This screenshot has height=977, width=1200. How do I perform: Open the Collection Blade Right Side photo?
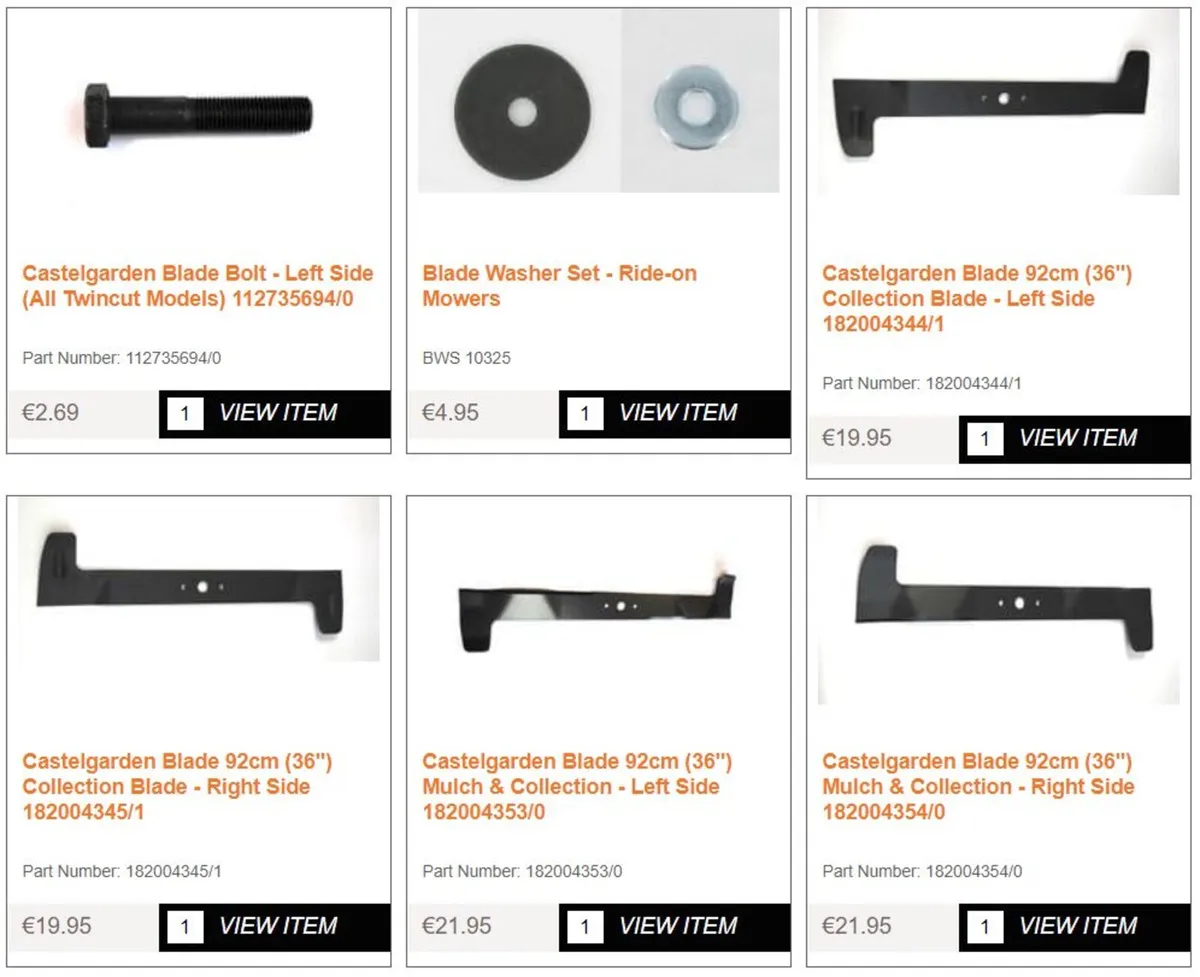point(198,579)
